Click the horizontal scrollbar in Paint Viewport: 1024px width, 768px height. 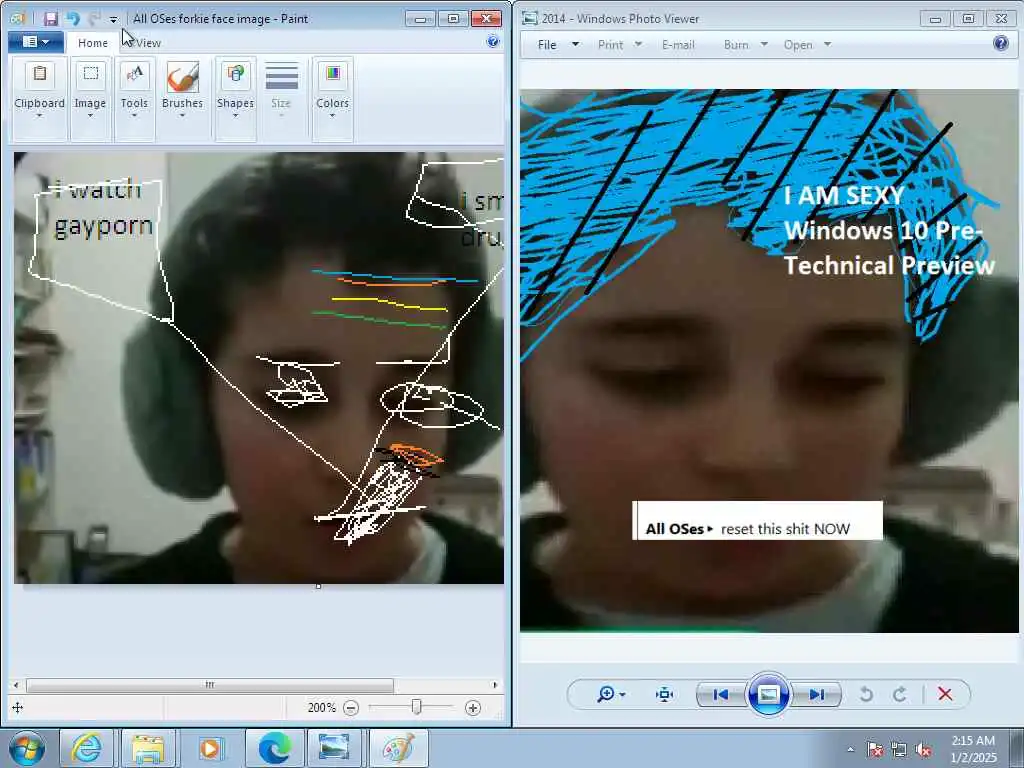210,685
